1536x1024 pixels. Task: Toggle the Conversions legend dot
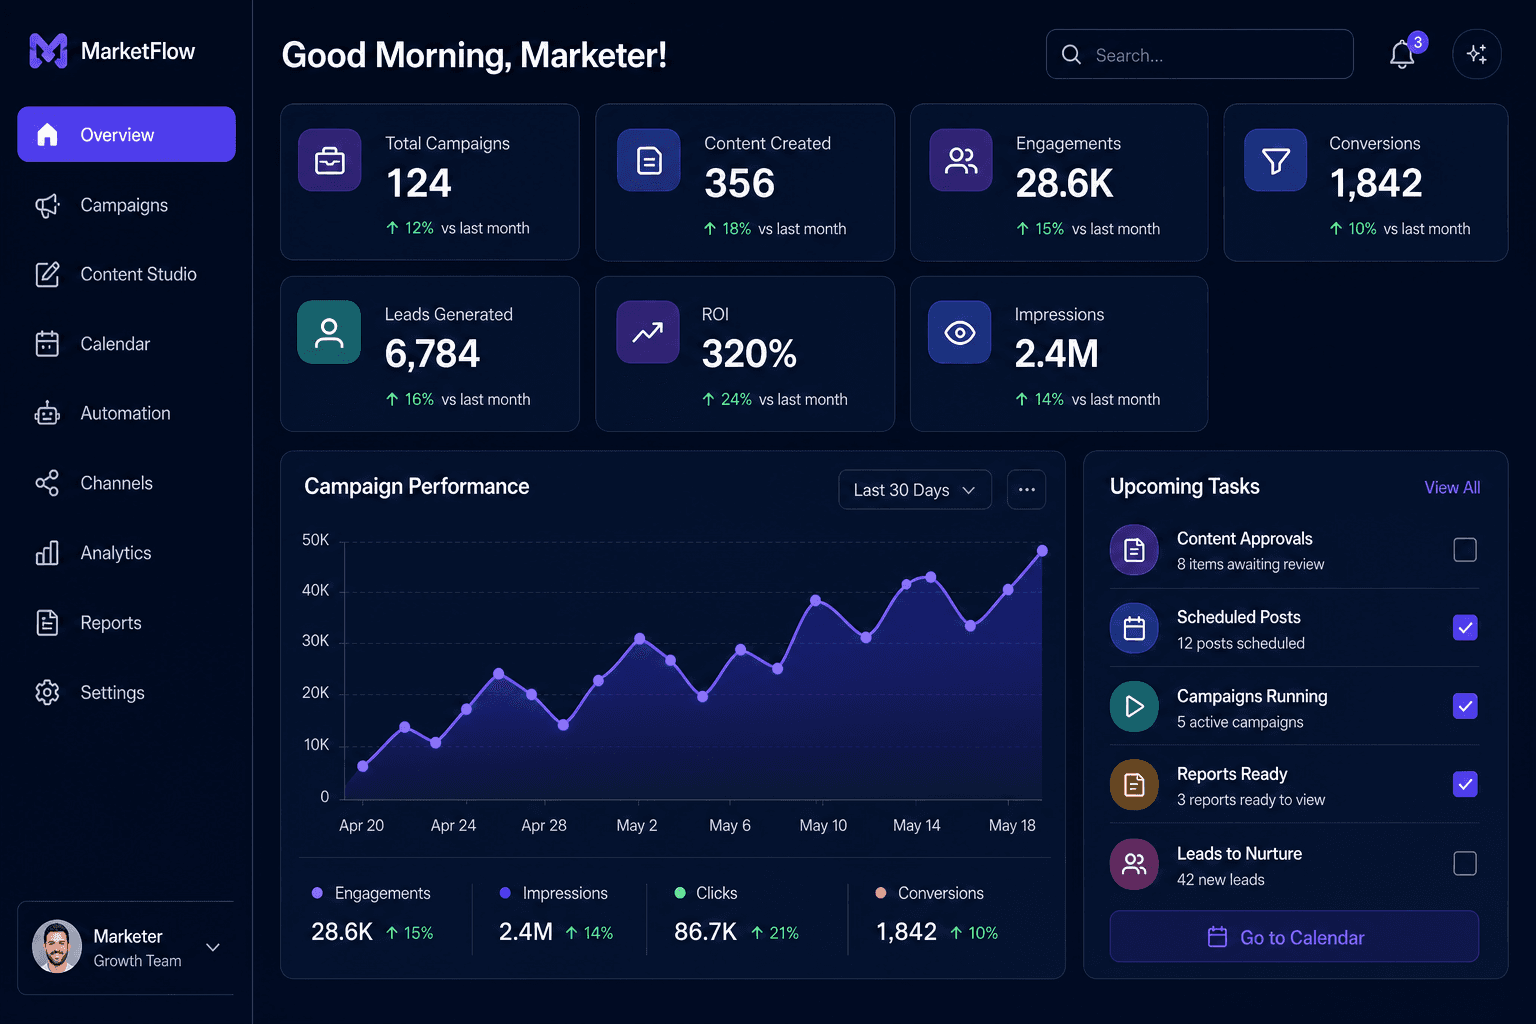point(881,893)
